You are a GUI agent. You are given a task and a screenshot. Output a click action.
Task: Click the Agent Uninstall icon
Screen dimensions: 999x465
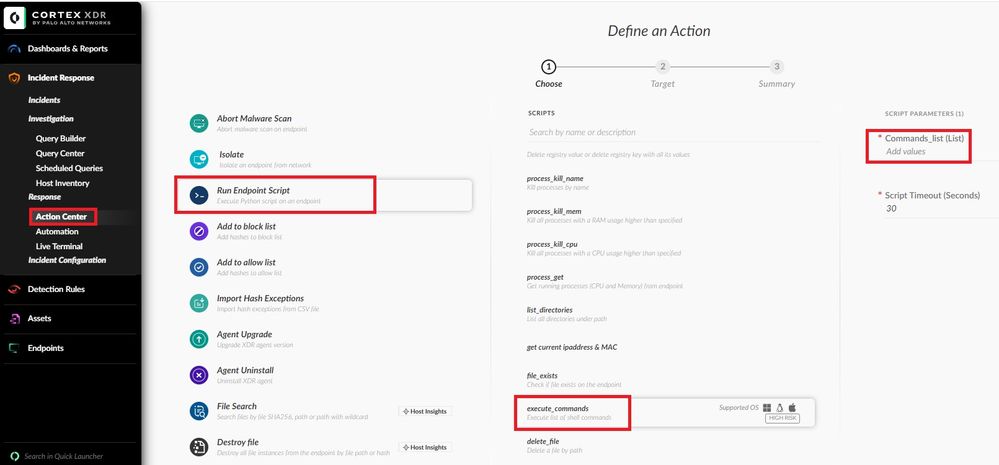(198, 375)
